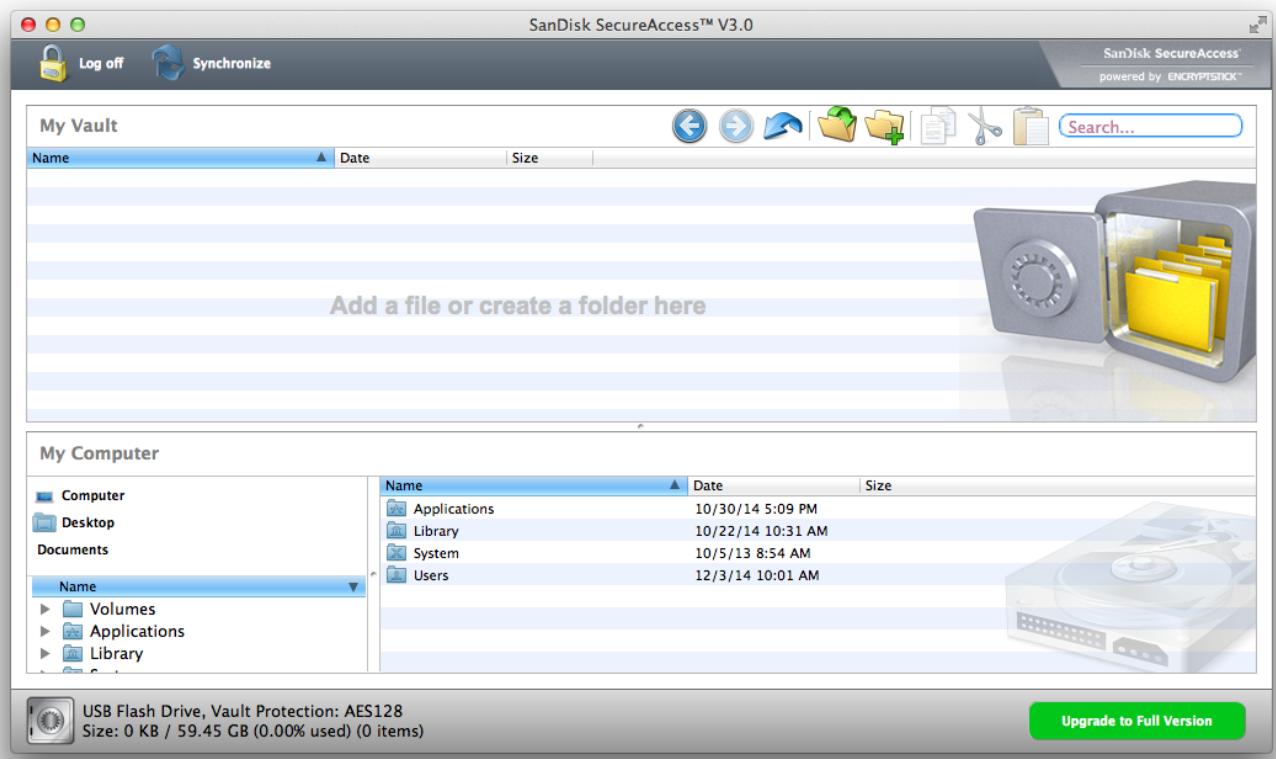
Task: Click System folder icon in file list
Action: (x=396, y=553)
